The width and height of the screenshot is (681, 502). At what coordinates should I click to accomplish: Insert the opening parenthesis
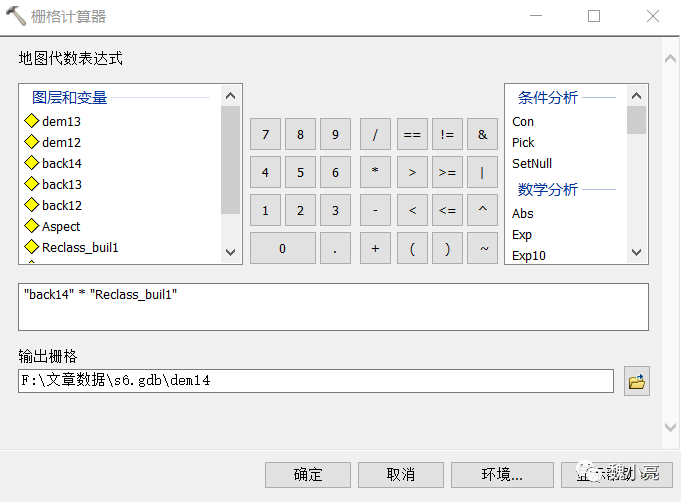[412, 248]
